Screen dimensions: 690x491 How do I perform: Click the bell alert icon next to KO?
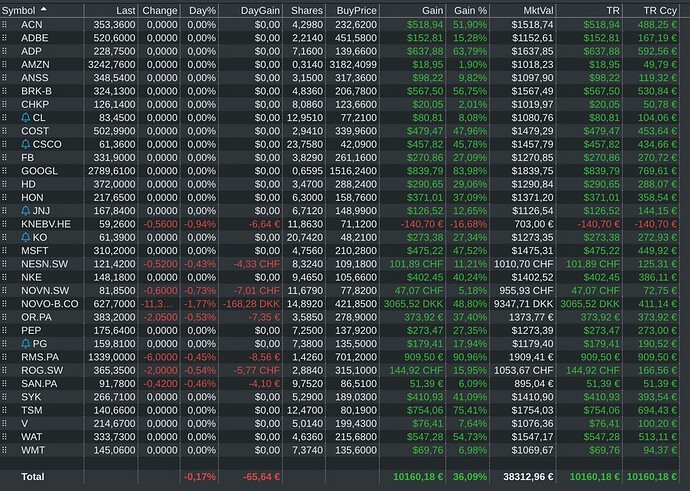pyautogui.click(x=26, y=238)
